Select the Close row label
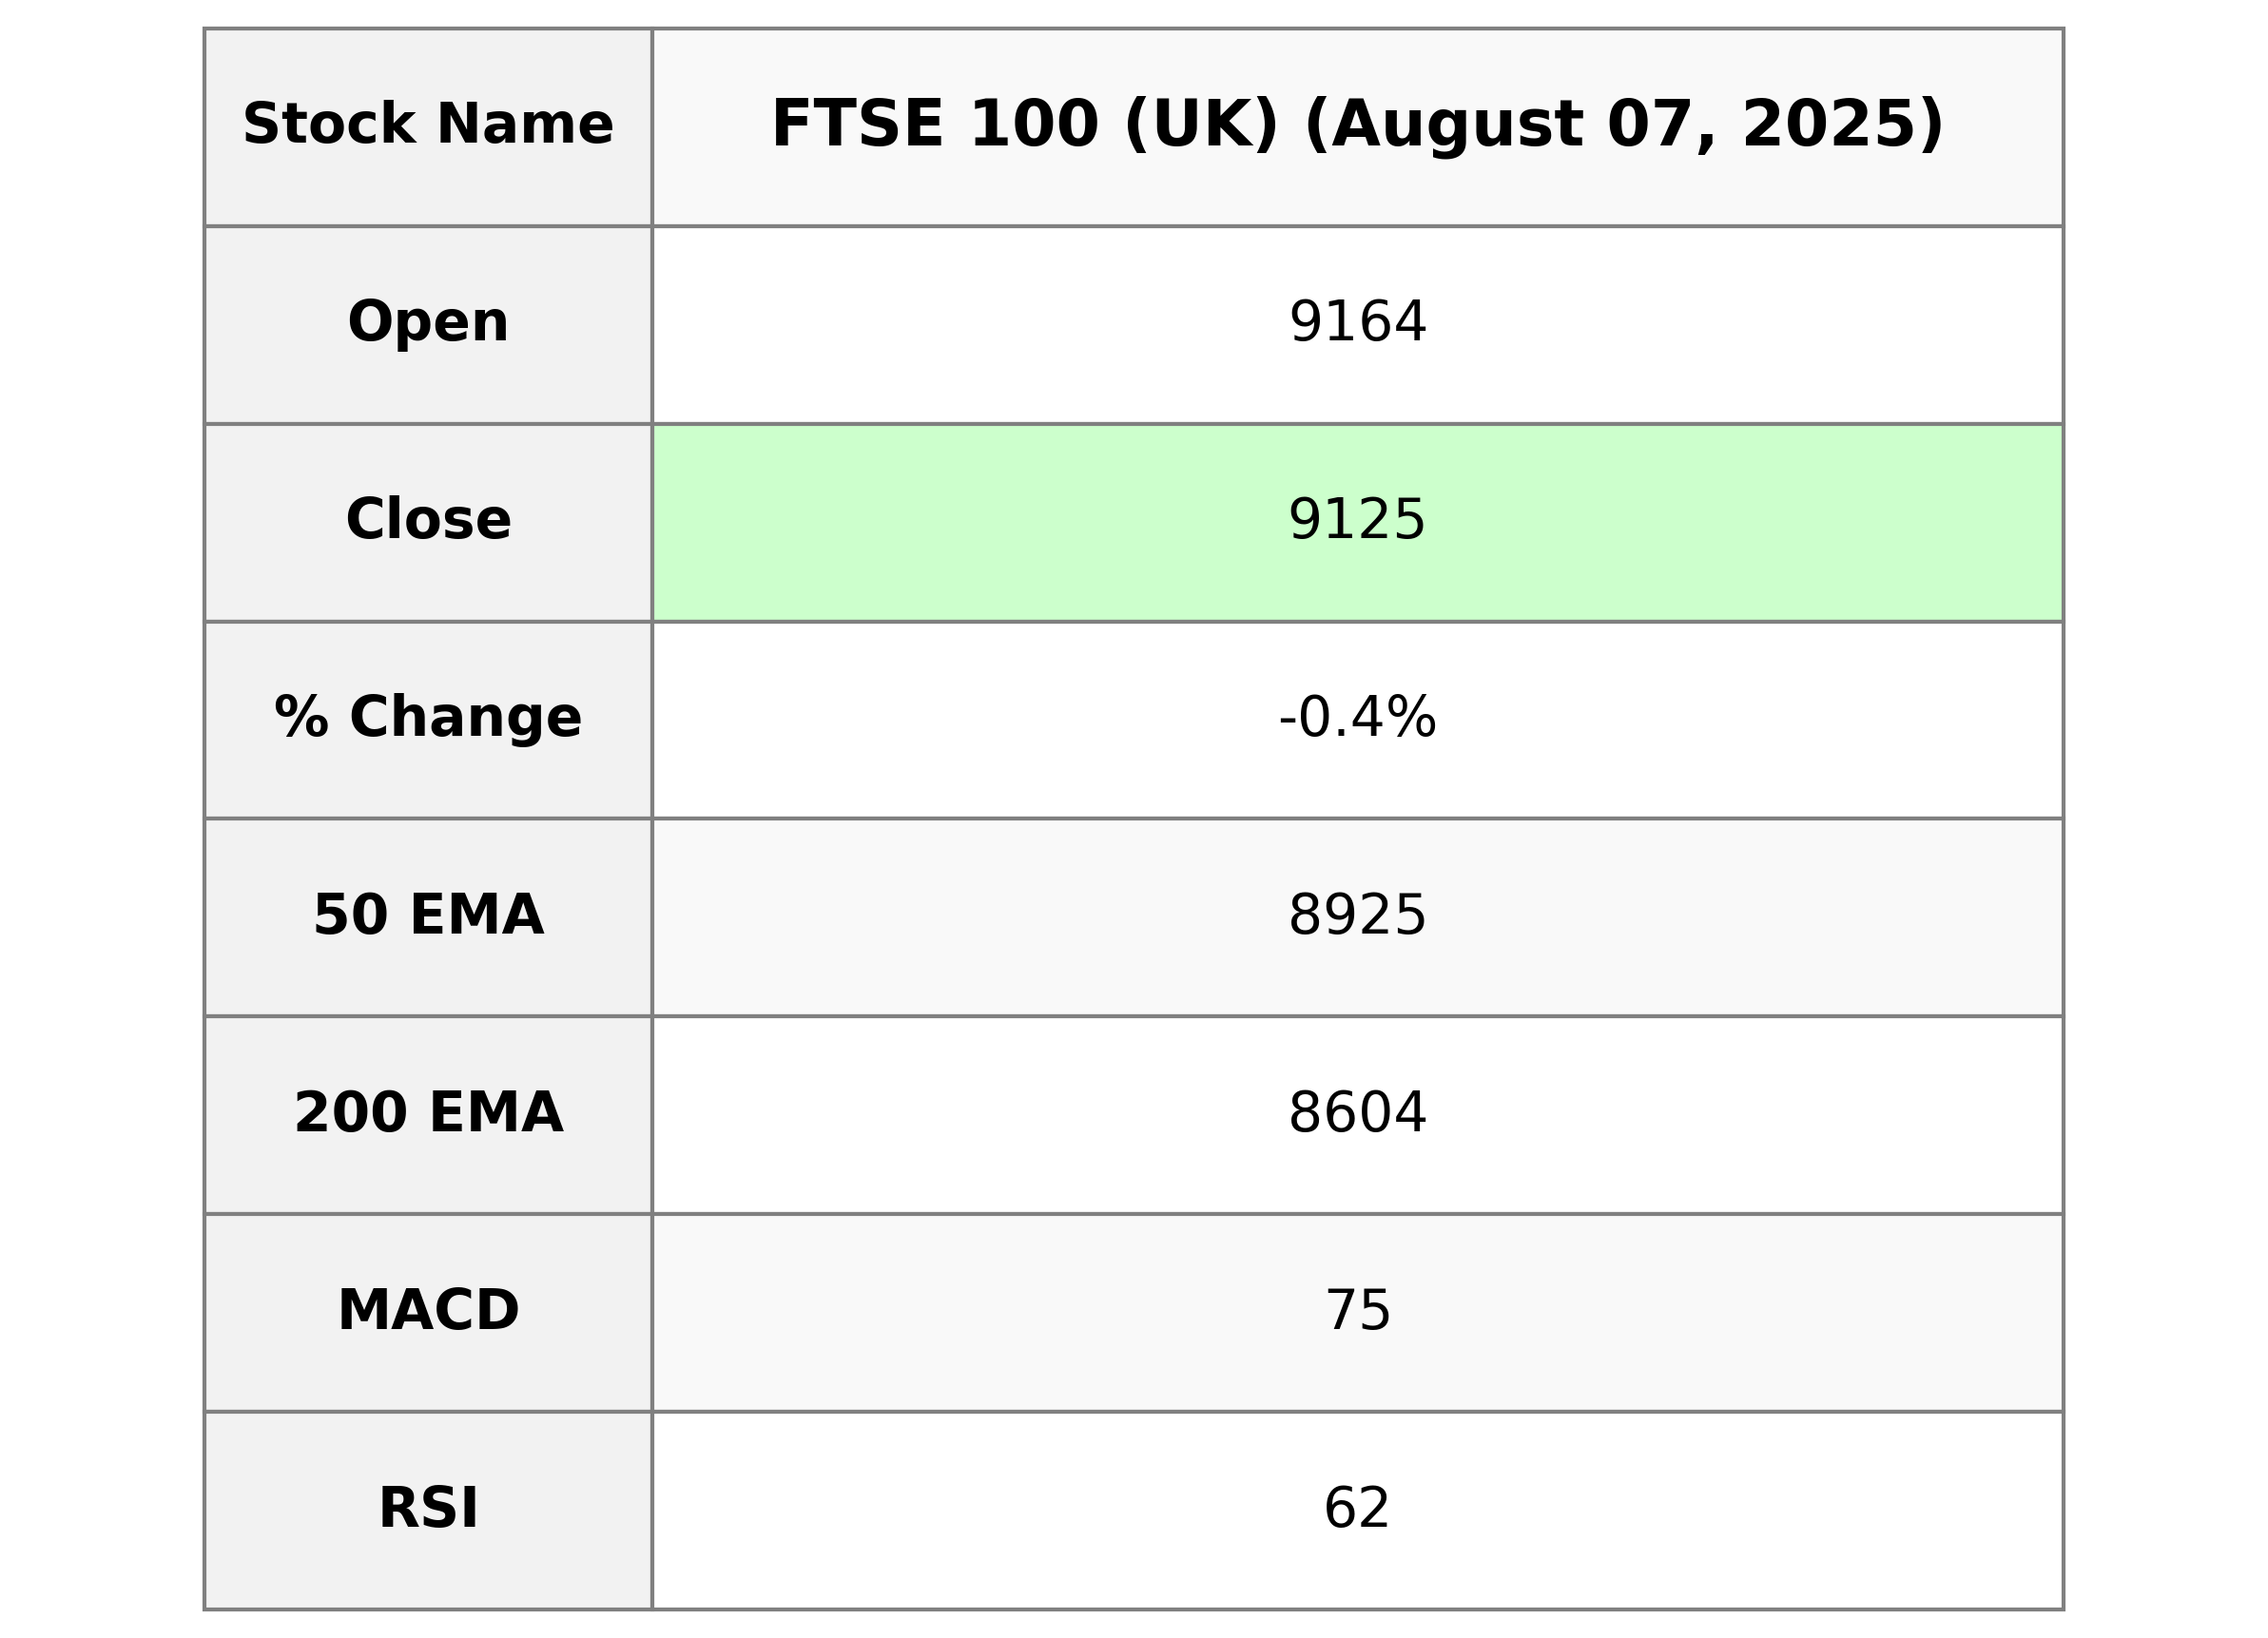This screenshot has height=1638, width=2268. [x=428, y=521]
